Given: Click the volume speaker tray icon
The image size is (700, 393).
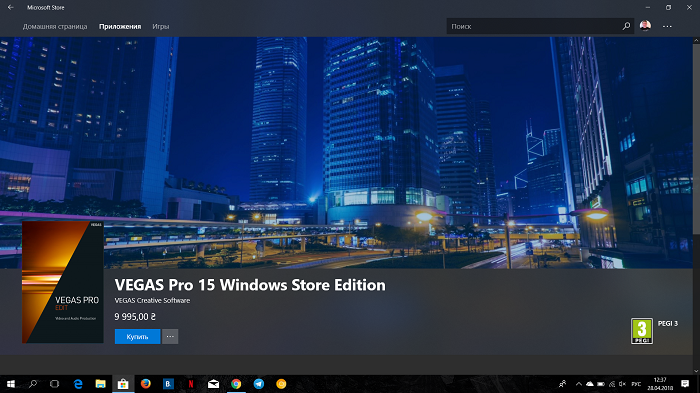Looking at the screenshot, I should tap(623, 384).
